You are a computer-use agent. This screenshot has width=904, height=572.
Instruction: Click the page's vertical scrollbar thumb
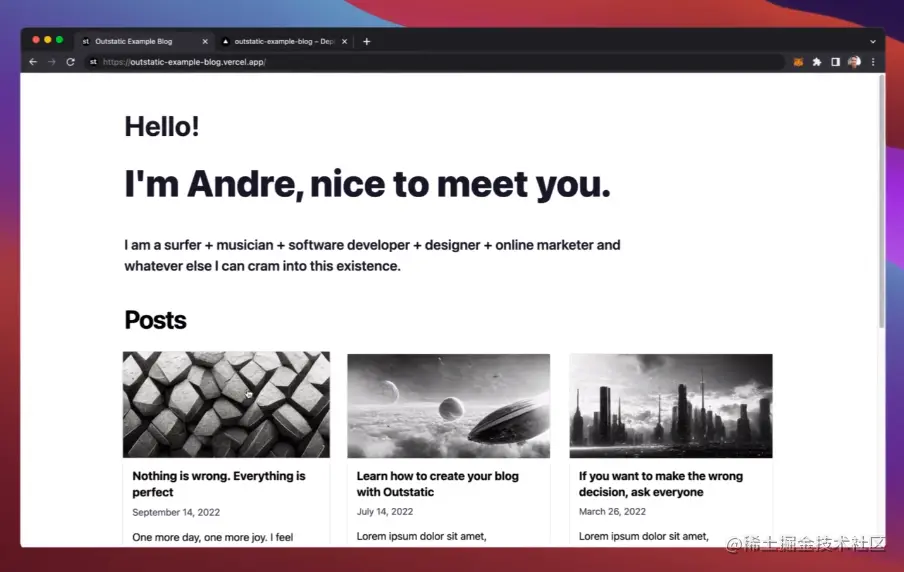[881, 202]
